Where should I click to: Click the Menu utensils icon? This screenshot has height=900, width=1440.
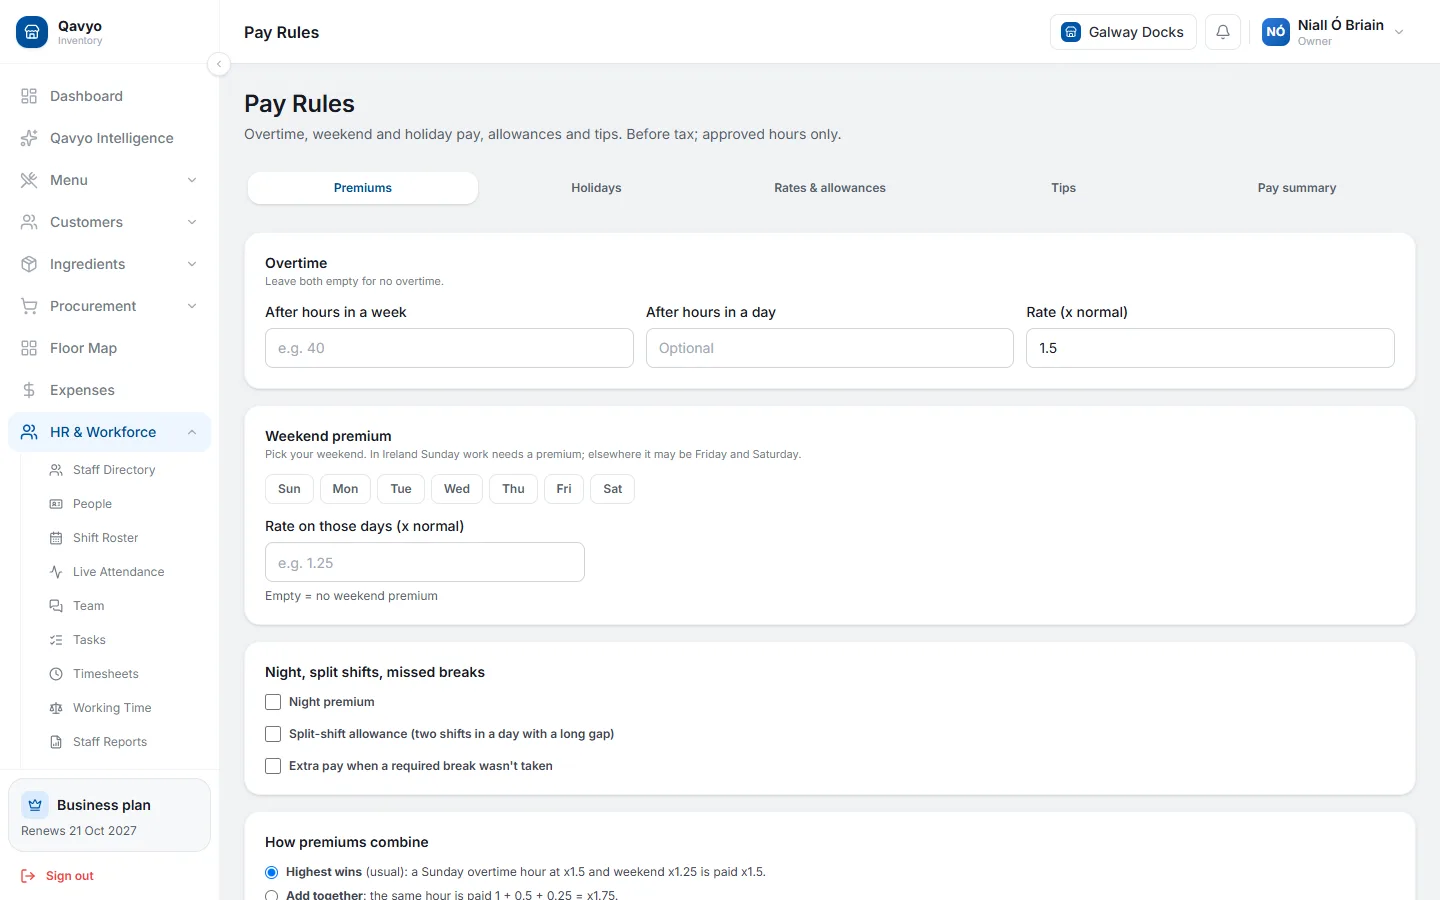click(x=29, y=180)
